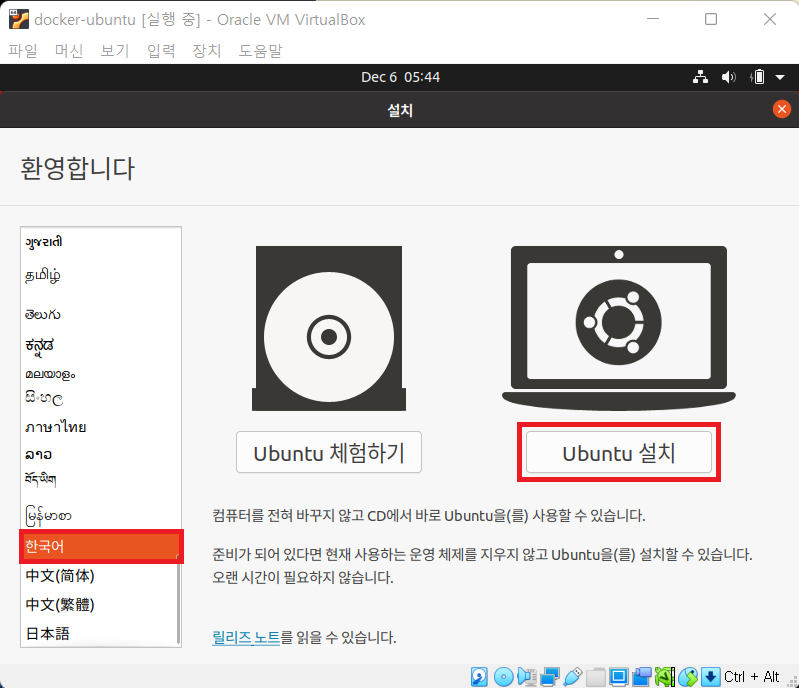799x688 pixels.
Task: Open the 도움말 menu
Action: (x=260, y=50)
